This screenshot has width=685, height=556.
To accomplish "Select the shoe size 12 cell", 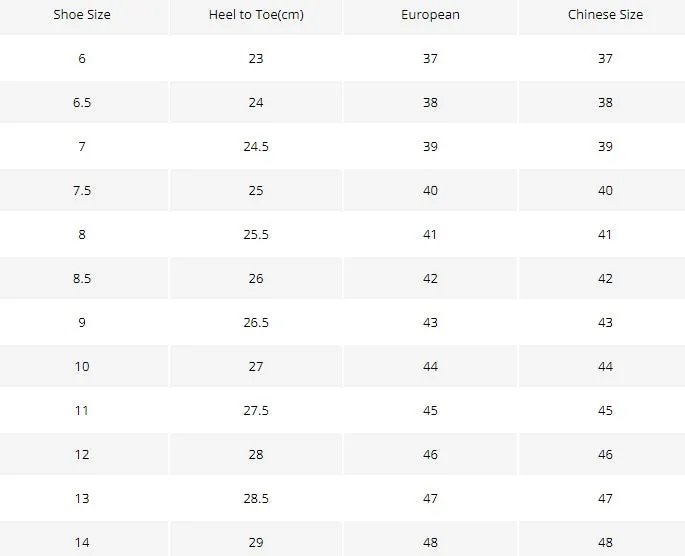I will tap(82, 455).
